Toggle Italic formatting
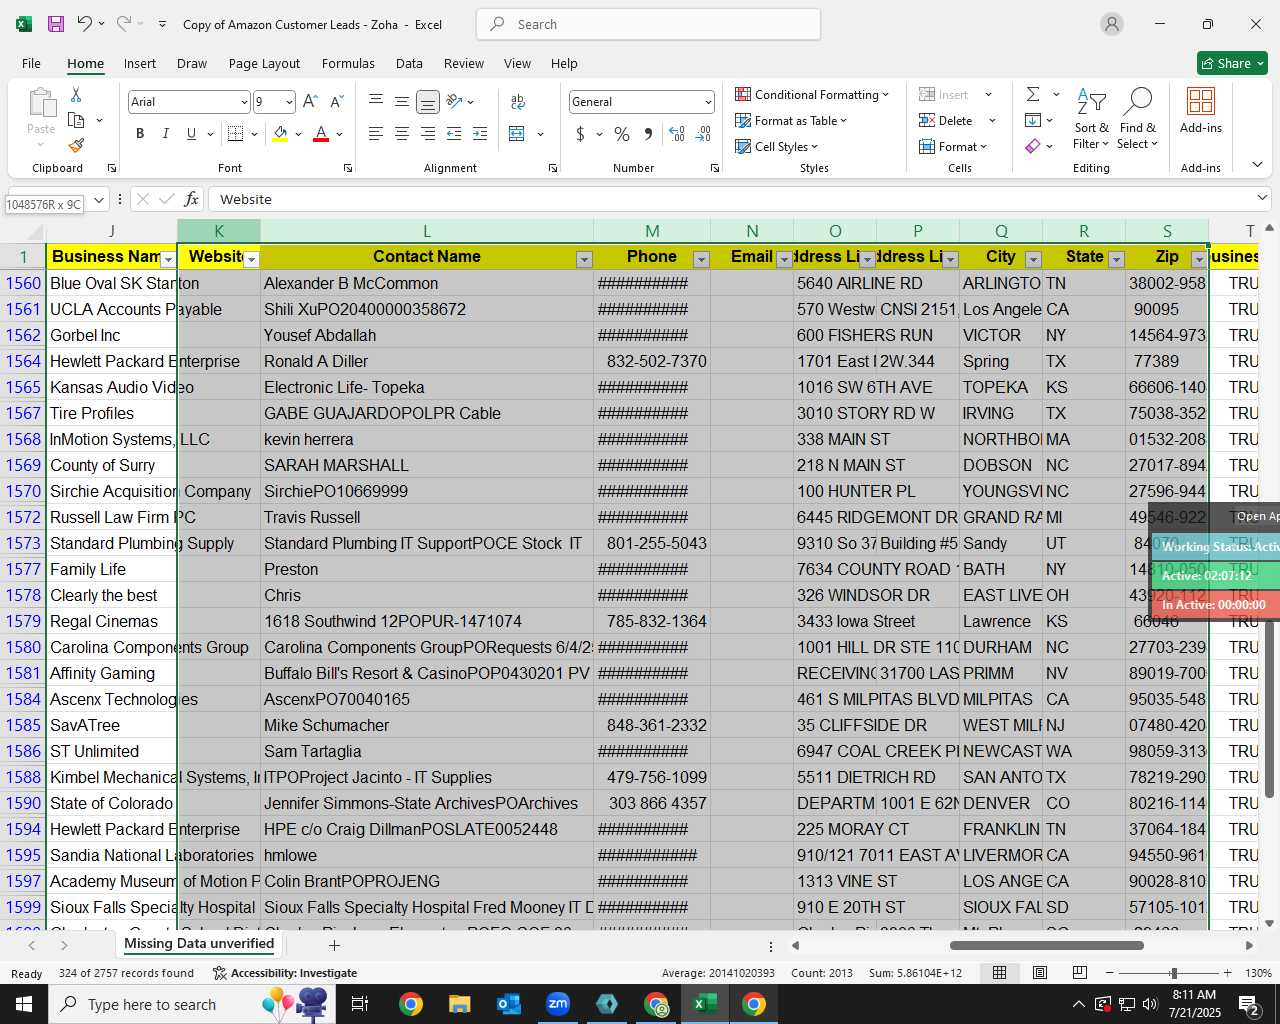1280x1024 pixels. [x=165, y=134]
